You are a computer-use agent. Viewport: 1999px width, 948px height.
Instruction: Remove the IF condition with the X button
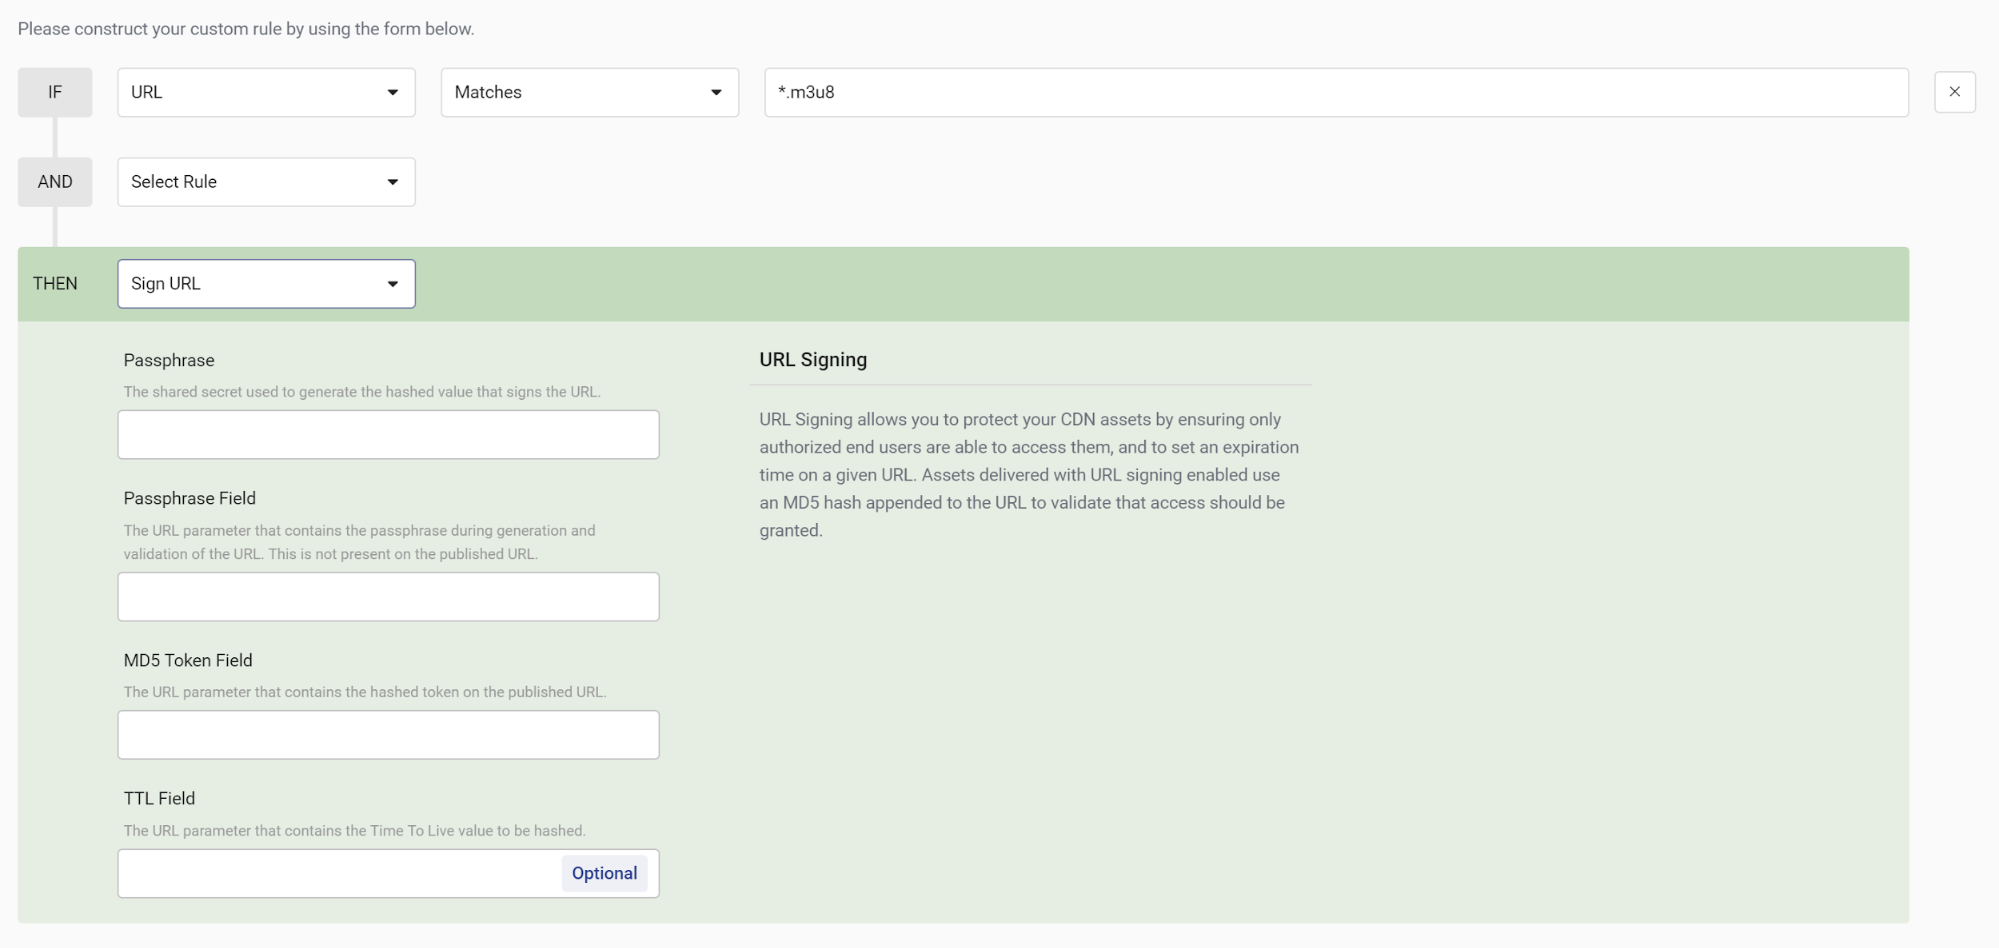click(1954, 92)
